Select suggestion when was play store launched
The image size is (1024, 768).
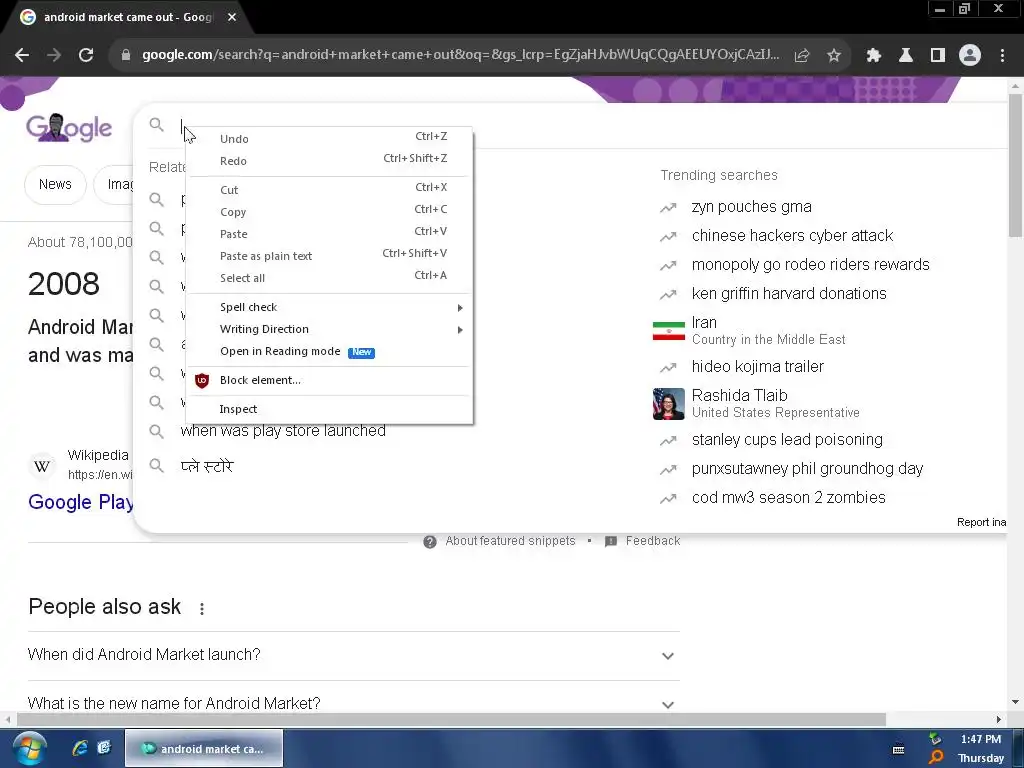point(283,431)
